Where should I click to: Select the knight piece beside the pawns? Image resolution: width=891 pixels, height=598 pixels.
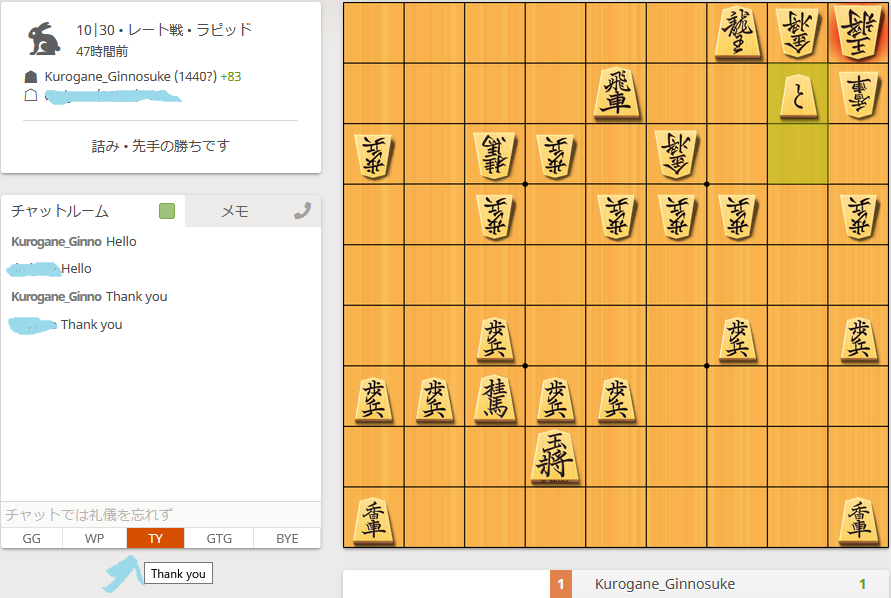pyautogui.click(x=494, y=397)
